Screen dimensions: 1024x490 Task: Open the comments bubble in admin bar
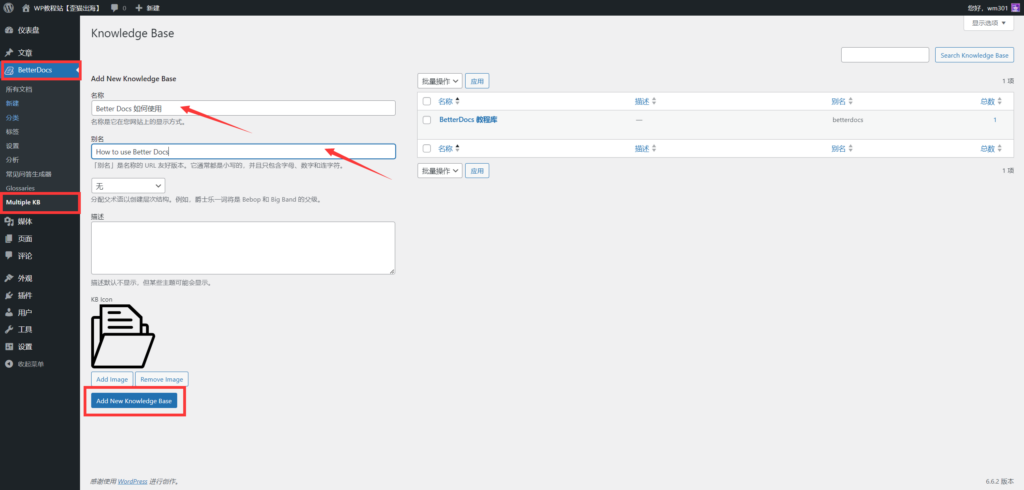[x=114, y=8]
